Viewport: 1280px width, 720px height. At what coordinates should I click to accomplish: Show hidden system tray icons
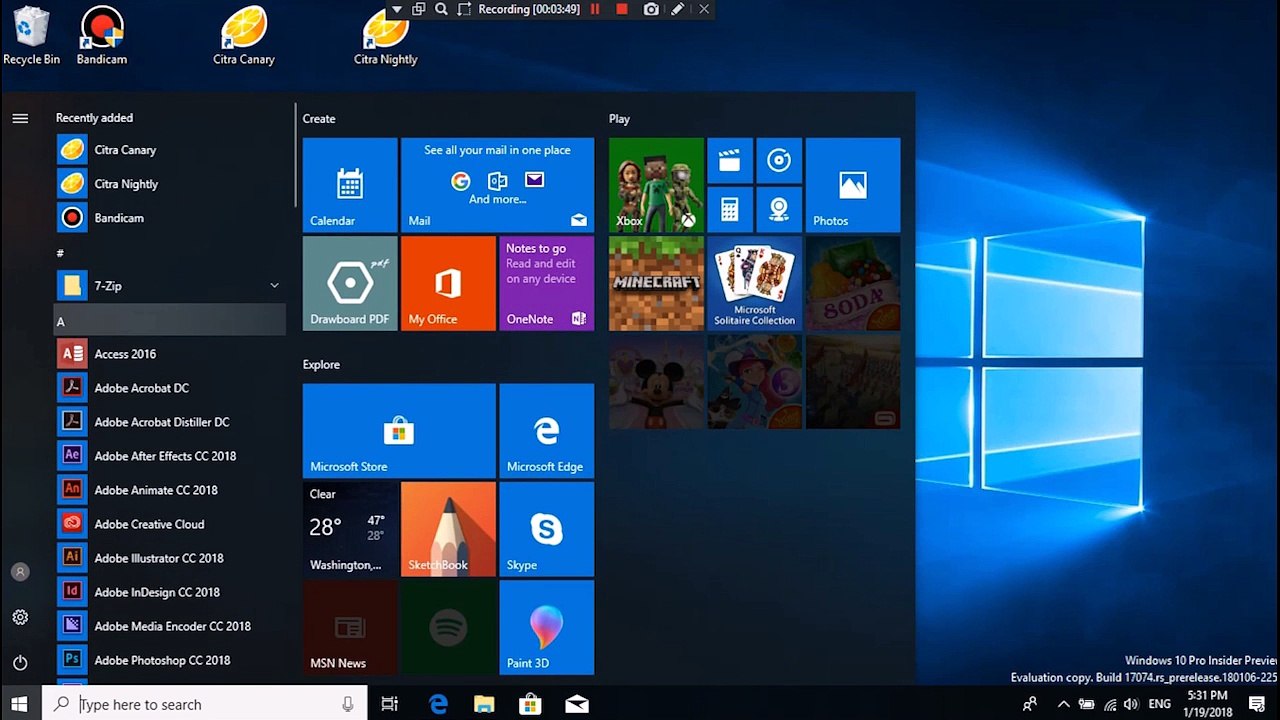tap(1063, 704)
